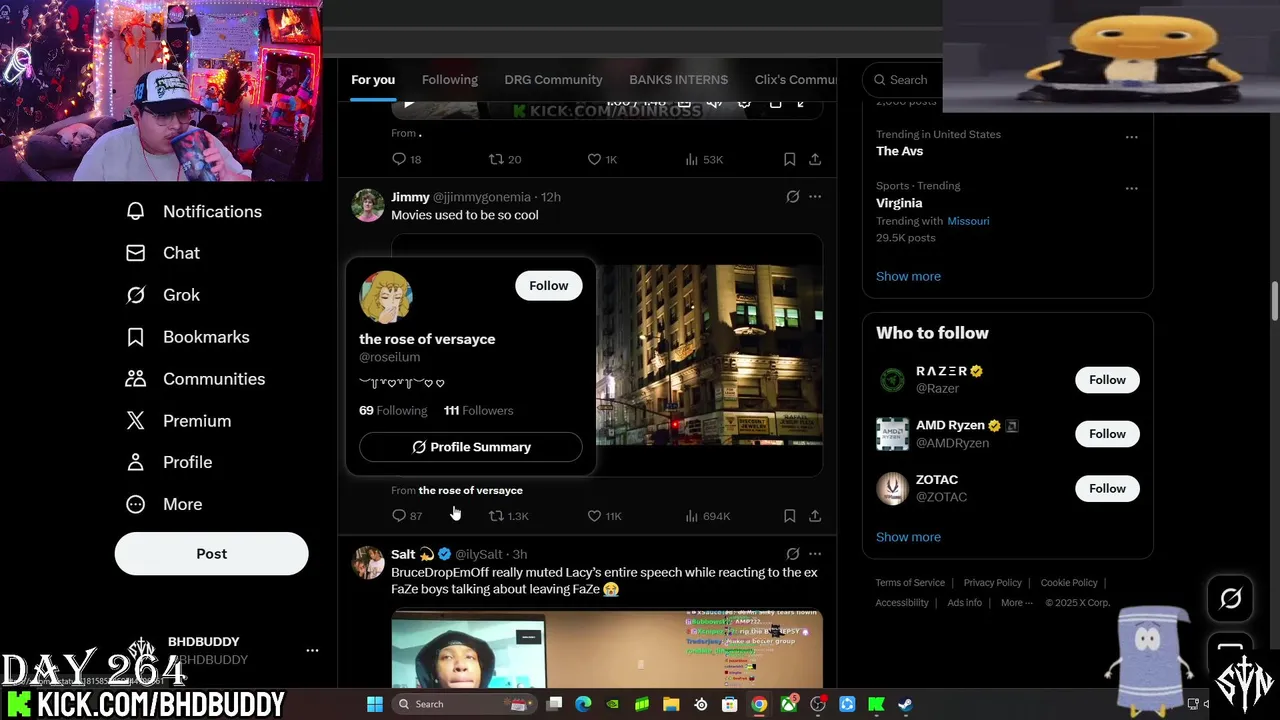Share Jimmy's movie post
The width and height of the screenshot is (1280, 720).
point(815,516)
